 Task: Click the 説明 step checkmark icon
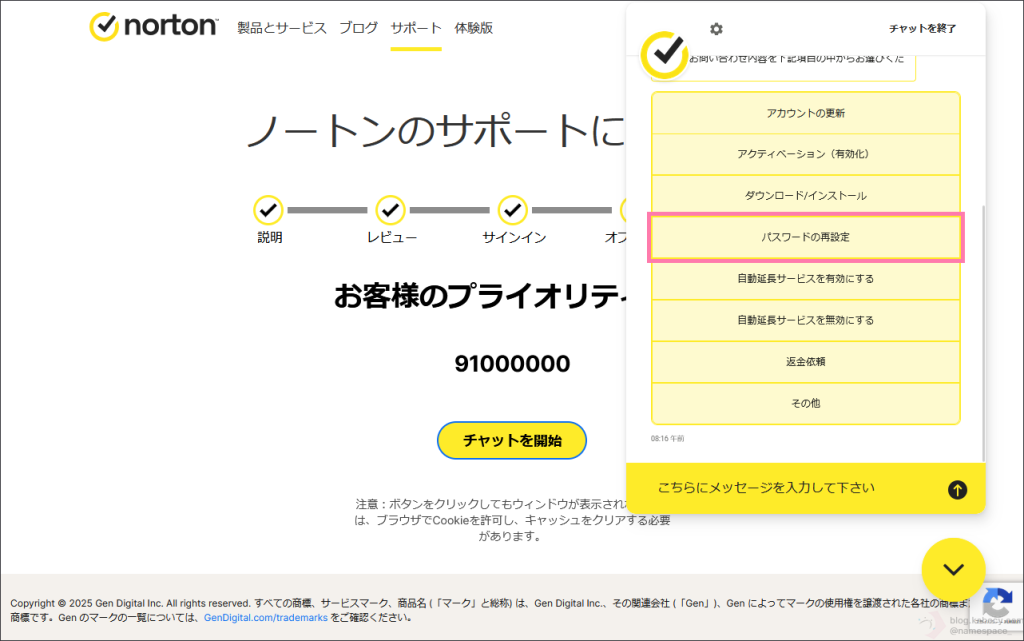(268, 210)
